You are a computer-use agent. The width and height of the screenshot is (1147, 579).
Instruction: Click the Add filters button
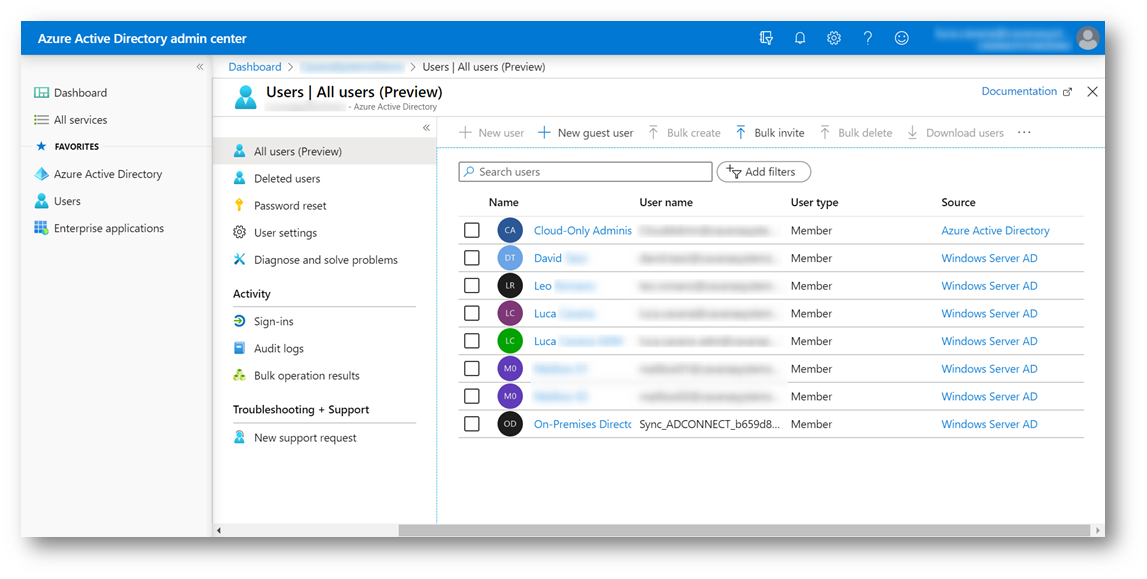pyautogui.click(x=764, y=172)
